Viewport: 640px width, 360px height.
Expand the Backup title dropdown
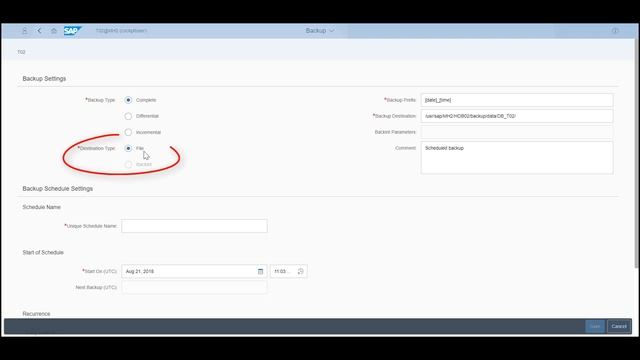point(320,31)
